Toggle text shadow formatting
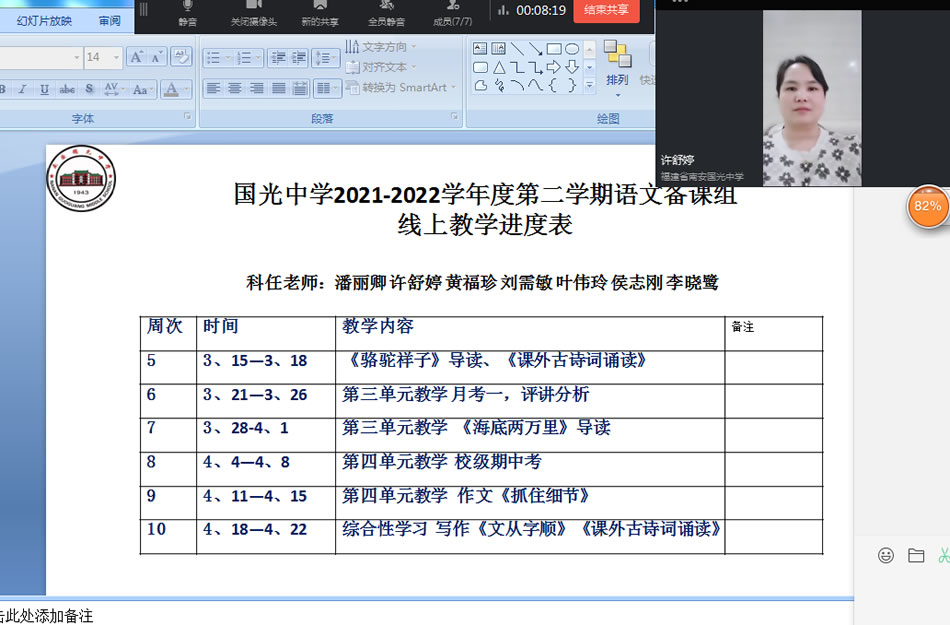The image size is (950, 625). click(89, 90)
